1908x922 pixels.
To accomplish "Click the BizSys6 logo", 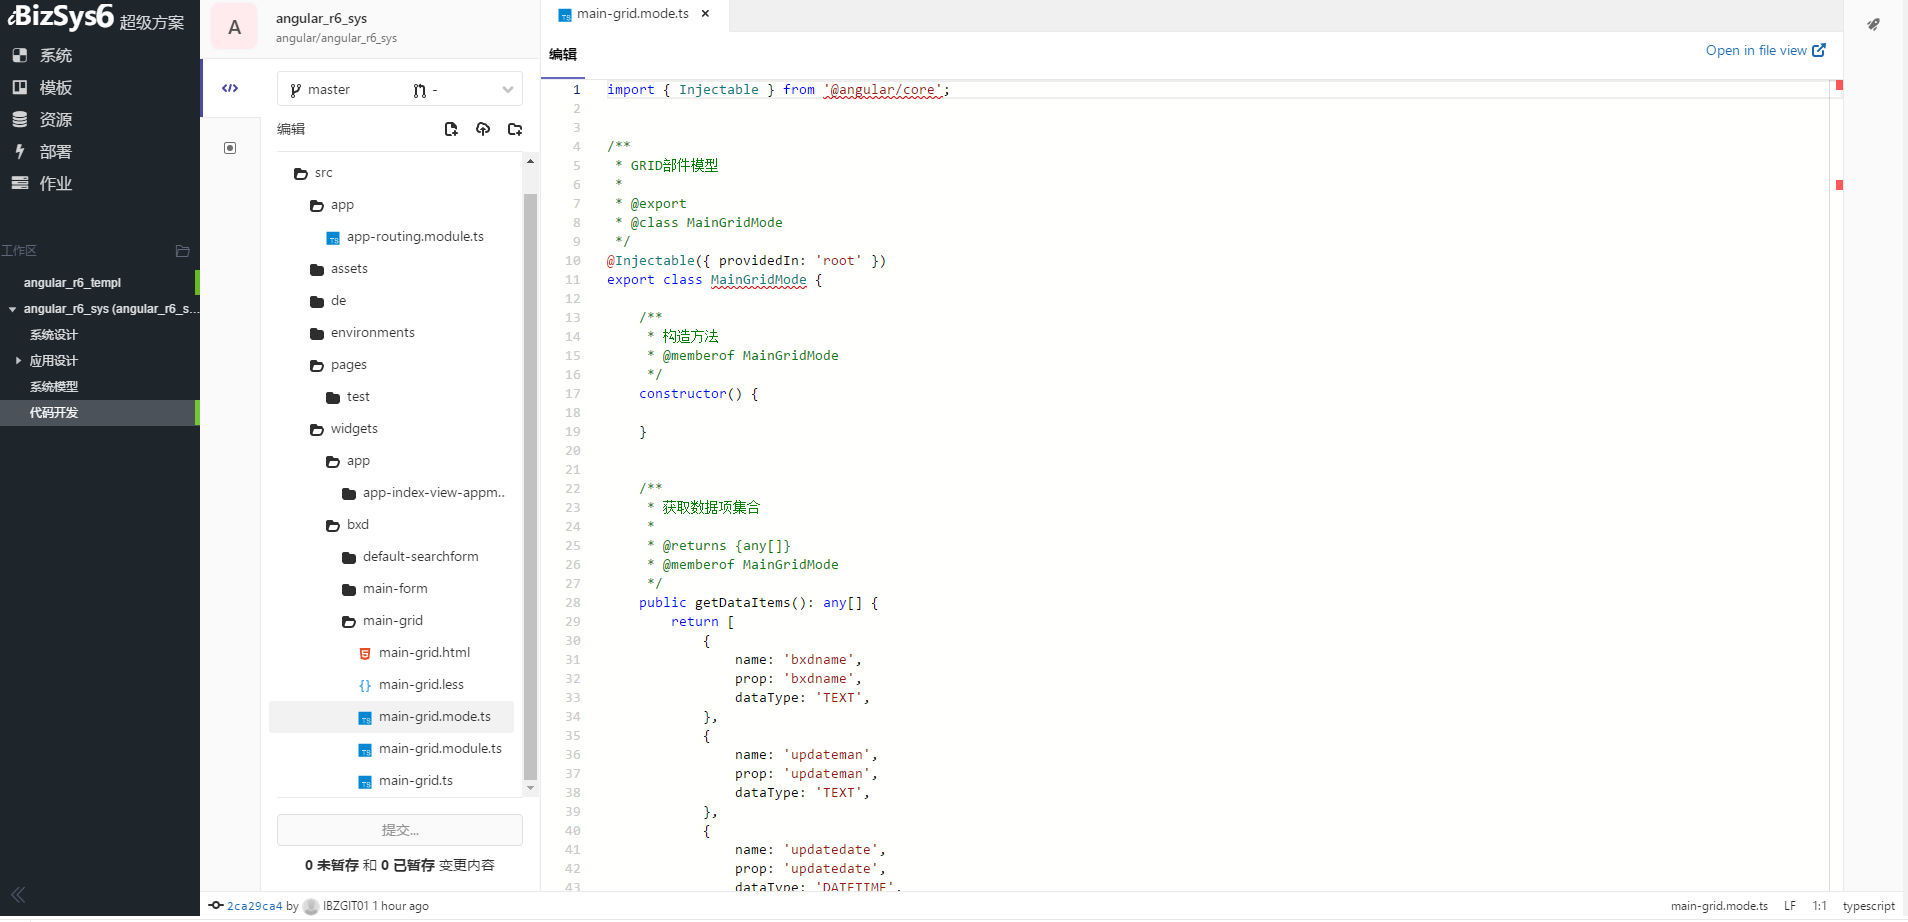I will (x=61, y=17).
